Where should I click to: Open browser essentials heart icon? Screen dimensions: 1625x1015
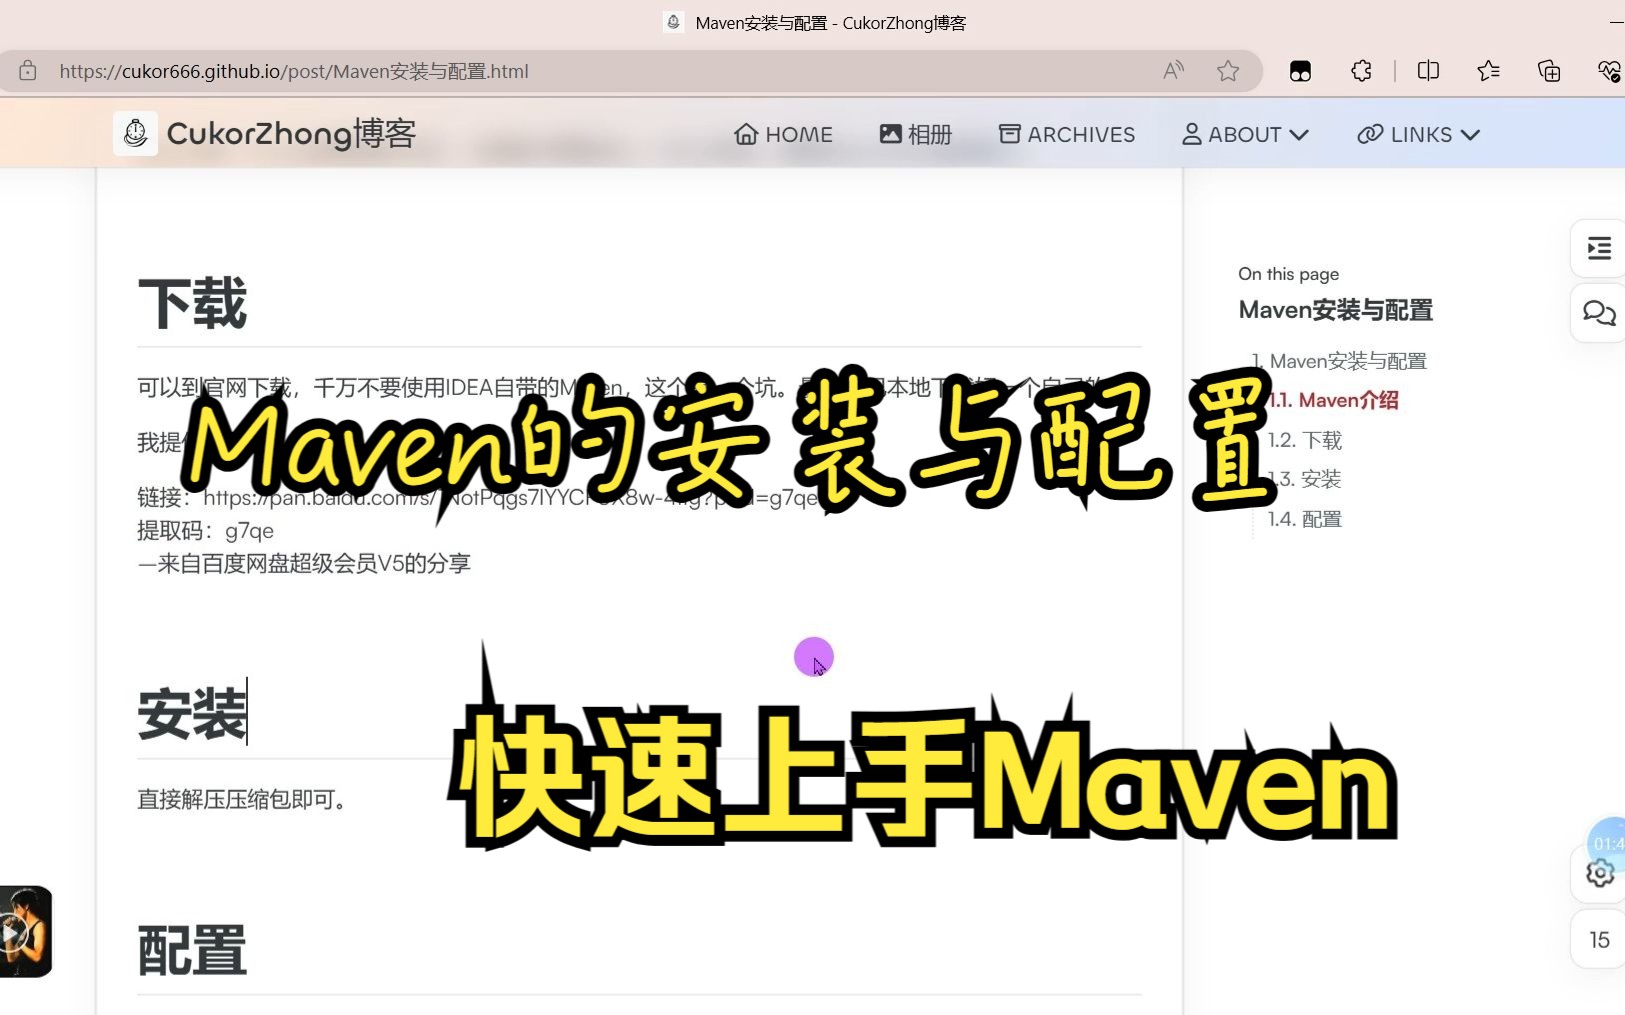click(x=1609, y=71)
